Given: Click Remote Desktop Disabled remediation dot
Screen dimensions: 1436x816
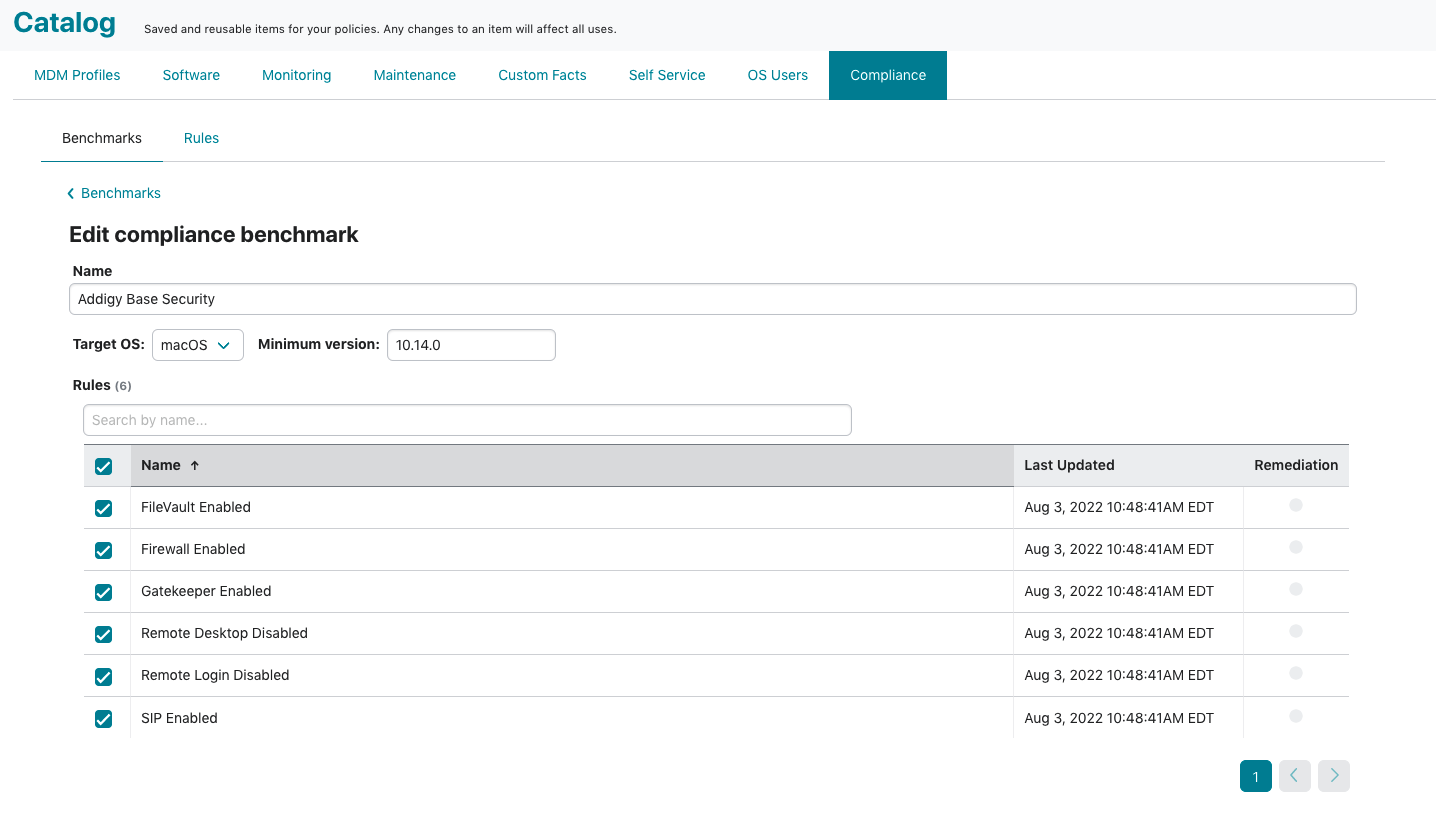Looking at the screenshot, I should tap(1296, 631).
